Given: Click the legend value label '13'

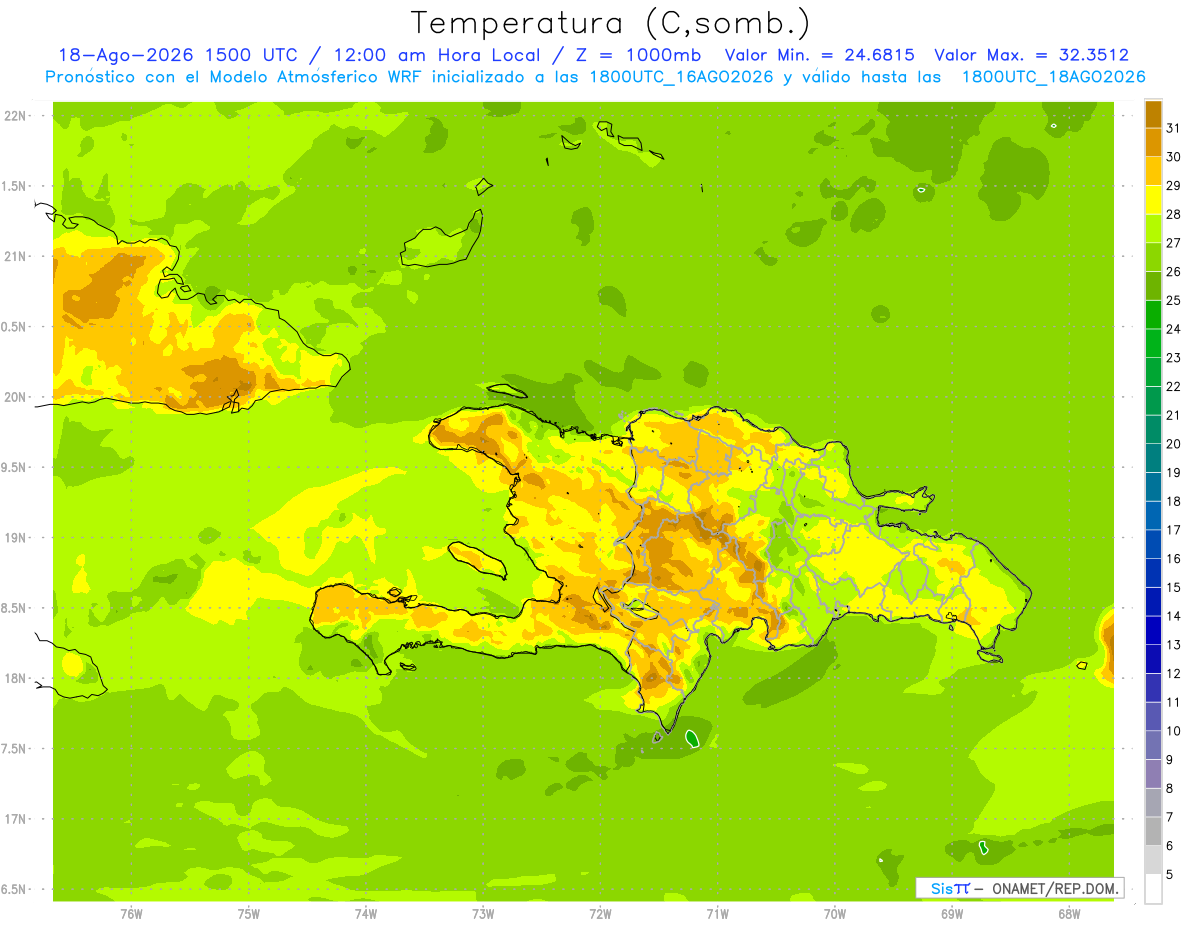Looking at the screenshot, I should [x=1173, y=644].
